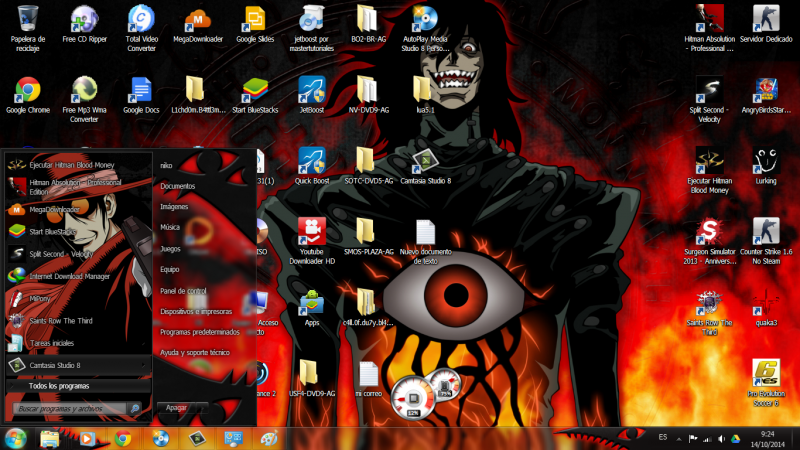Click the Buscar programas y archivos search box

pos(72,409)
